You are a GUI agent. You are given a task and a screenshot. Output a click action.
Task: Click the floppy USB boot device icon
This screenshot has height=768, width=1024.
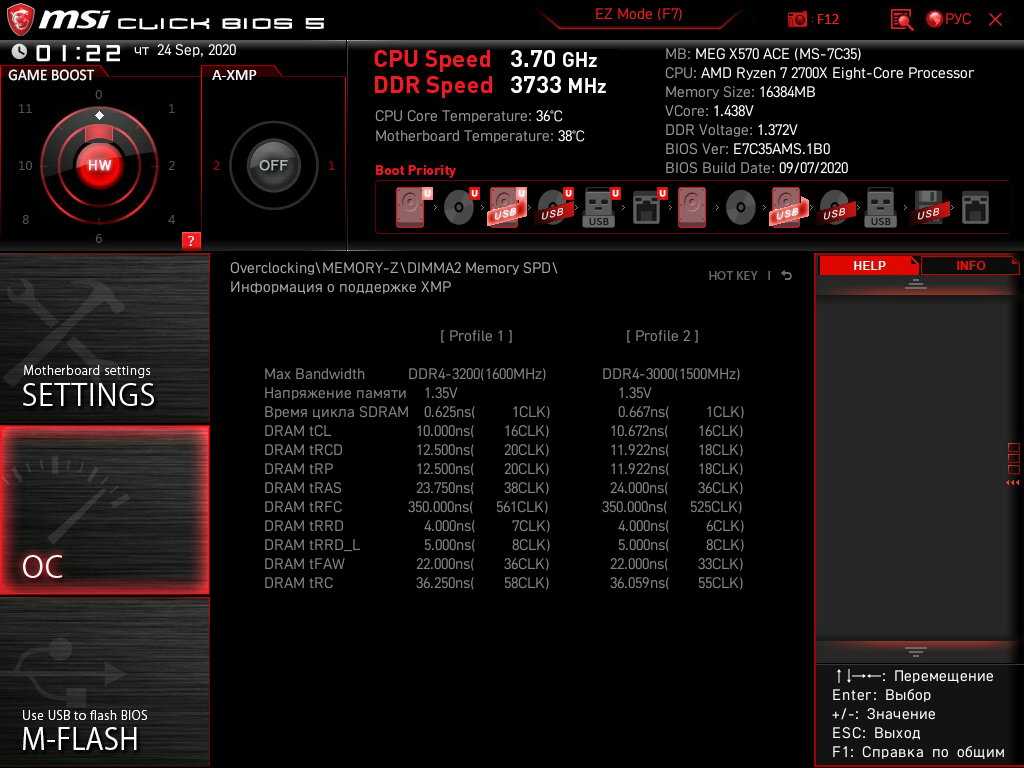(928, 208)
